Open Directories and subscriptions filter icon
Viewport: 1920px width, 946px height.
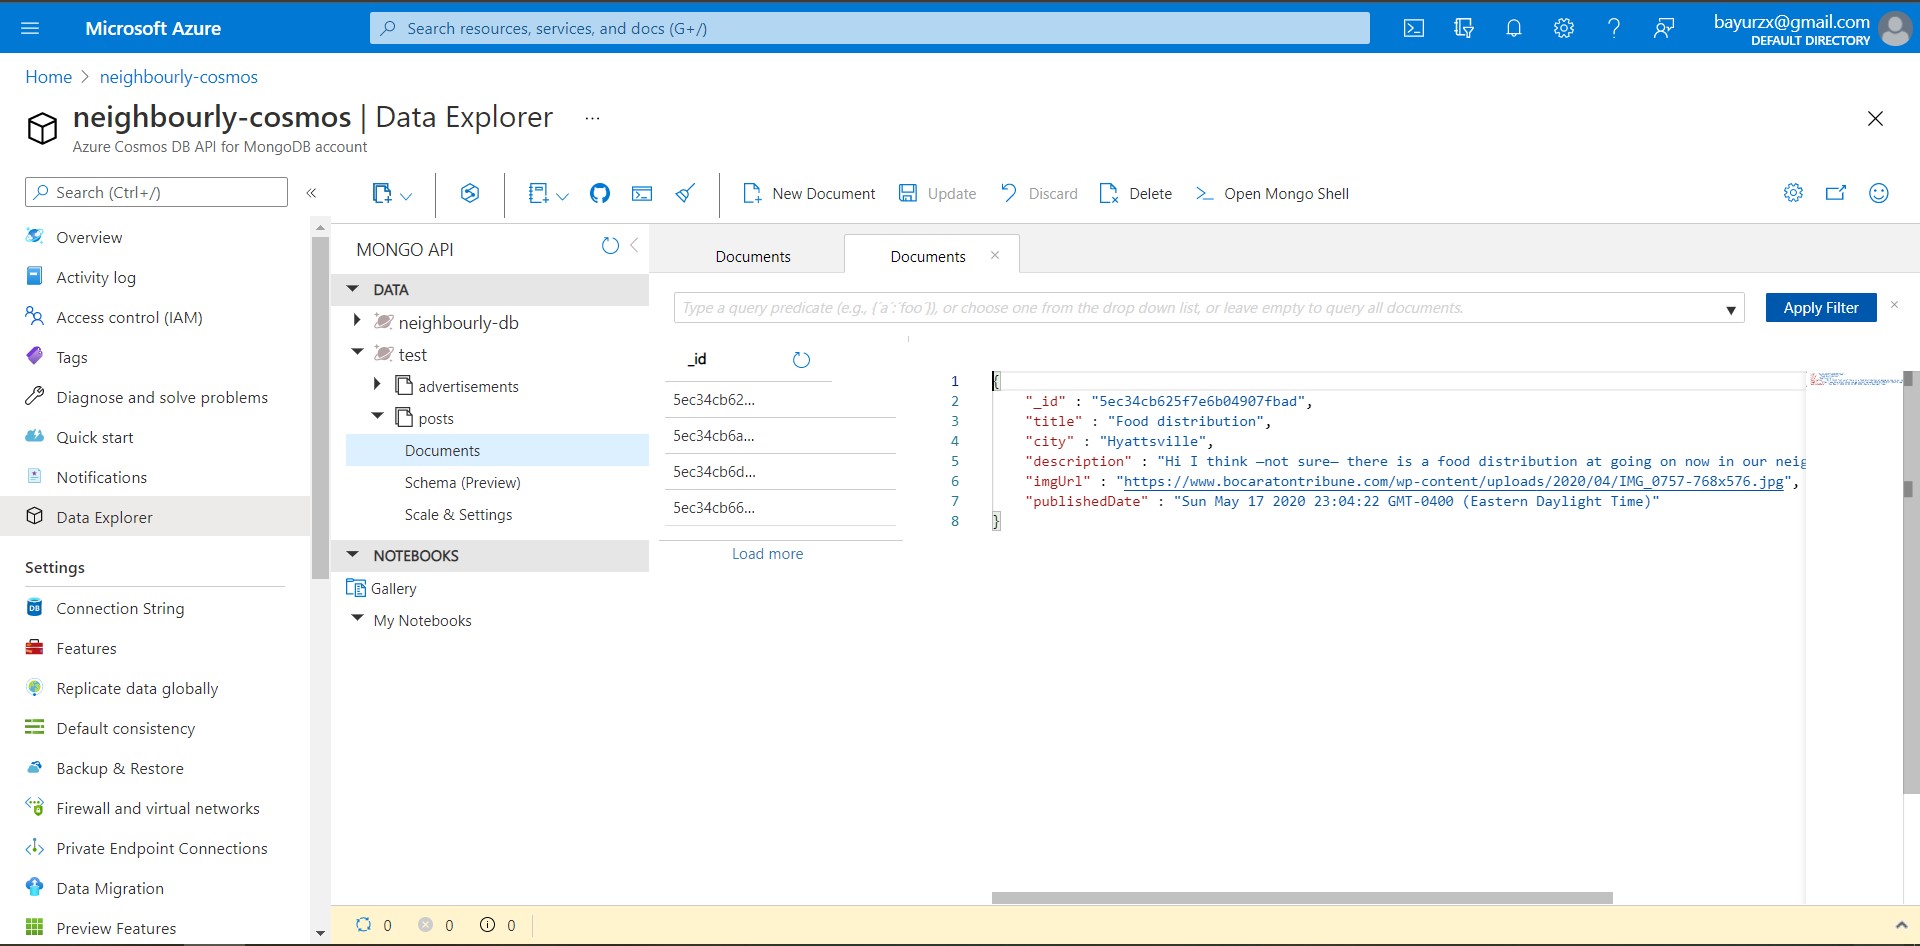[1464, 28]
